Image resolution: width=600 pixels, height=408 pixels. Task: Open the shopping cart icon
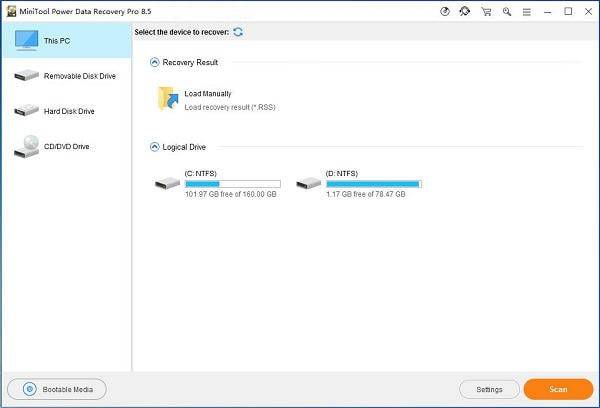pyautogui.click(x=486, y=12)
